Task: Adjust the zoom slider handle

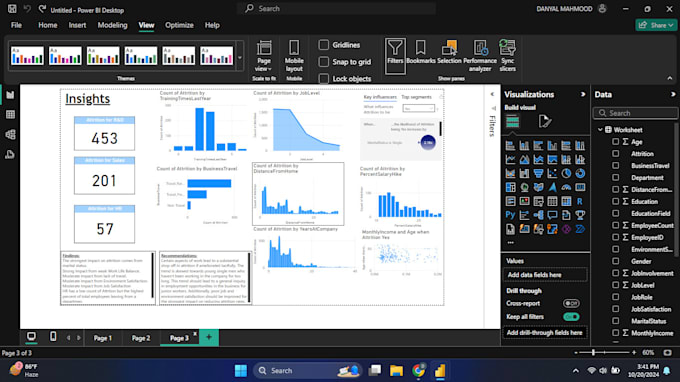Action: point(593,353)
